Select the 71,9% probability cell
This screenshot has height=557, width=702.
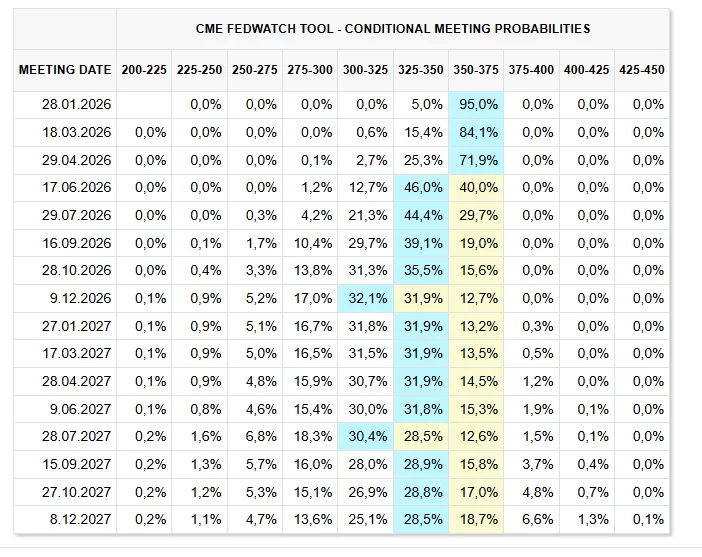pos(478,160)
